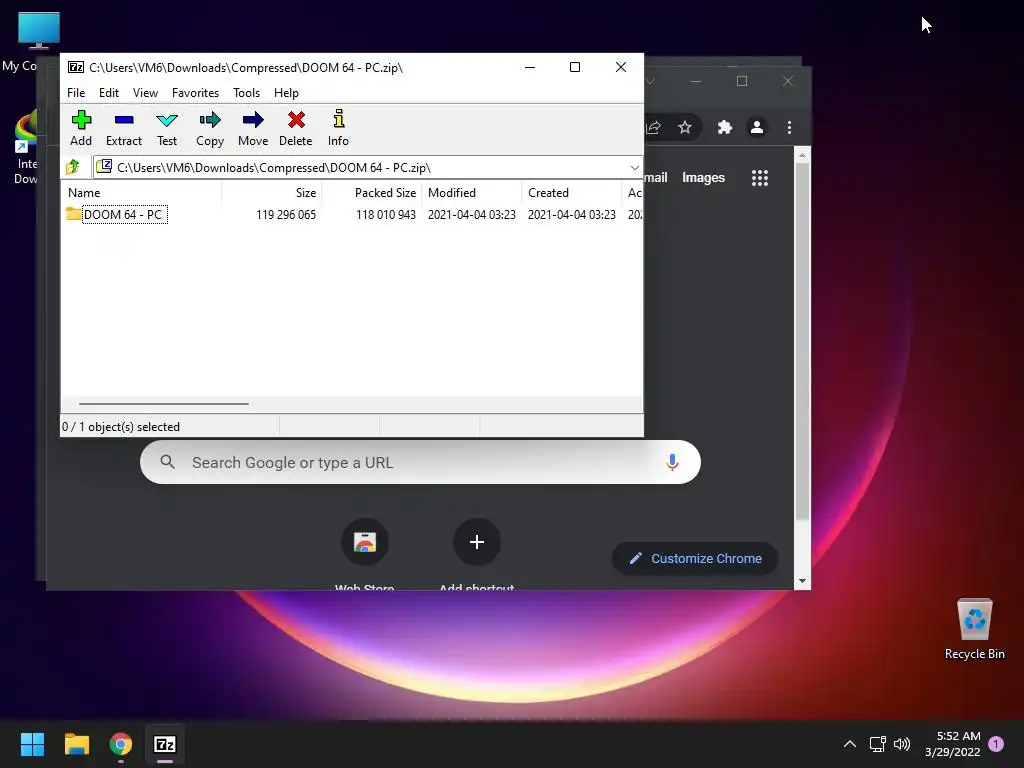Click the Add button in 7-Zip toolbar

81,128
